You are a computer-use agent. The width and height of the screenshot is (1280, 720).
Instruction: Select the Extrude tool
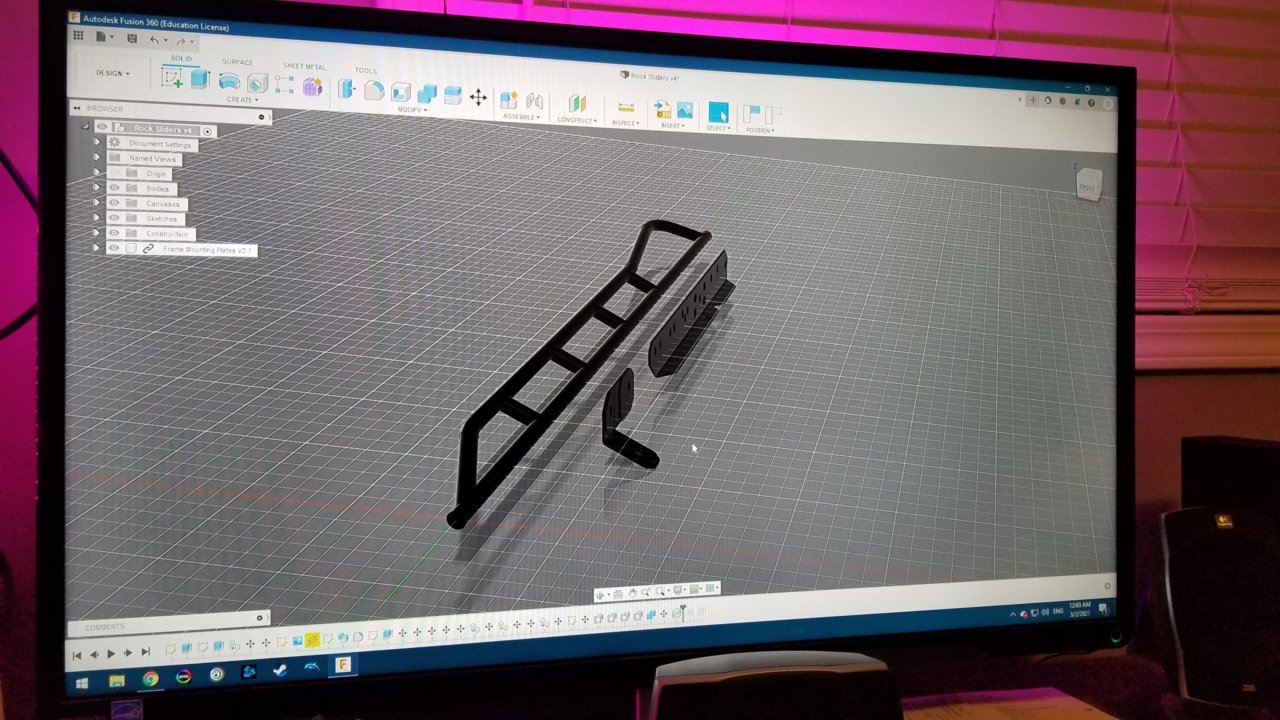pos(200,80)
